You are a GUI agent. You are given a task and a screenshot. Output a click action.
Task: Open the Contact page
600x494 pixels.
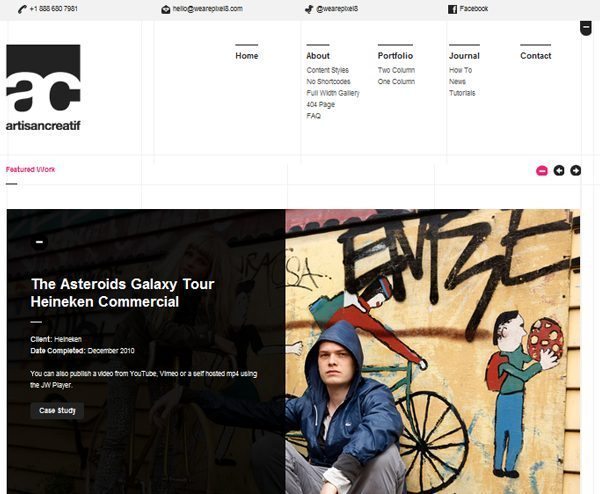tap(536, 56)
